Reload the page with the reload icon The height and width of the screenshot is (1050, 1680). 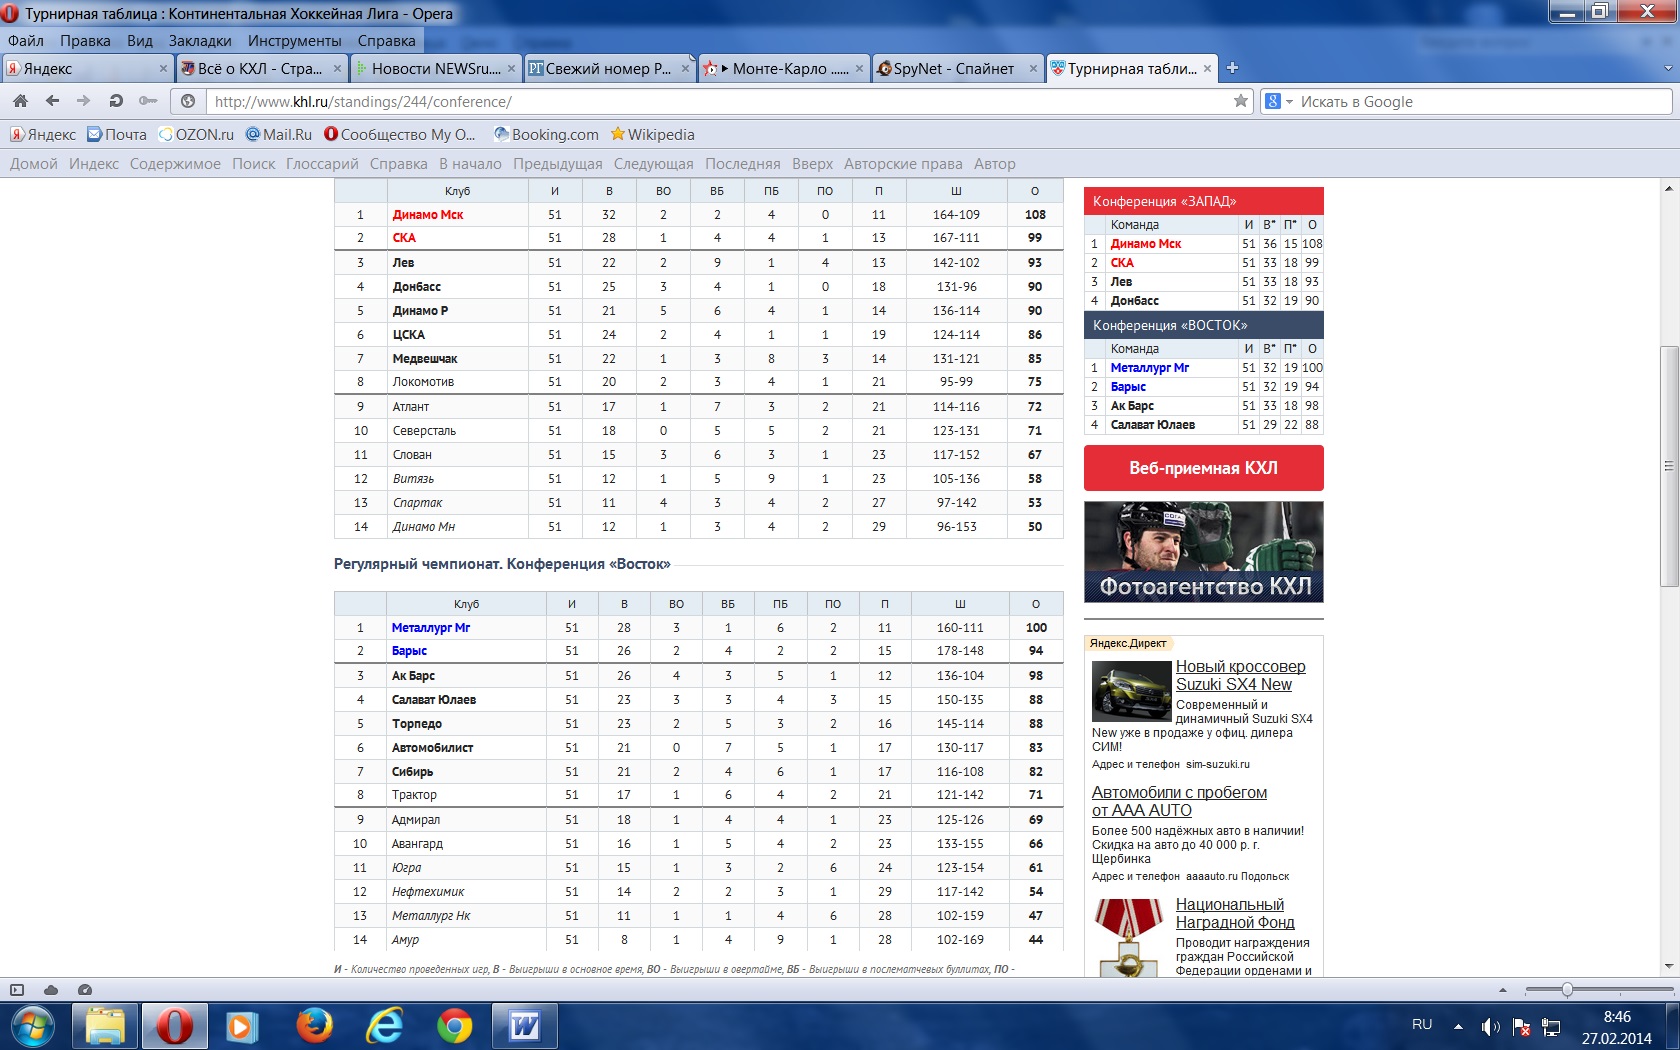[116, 101]
